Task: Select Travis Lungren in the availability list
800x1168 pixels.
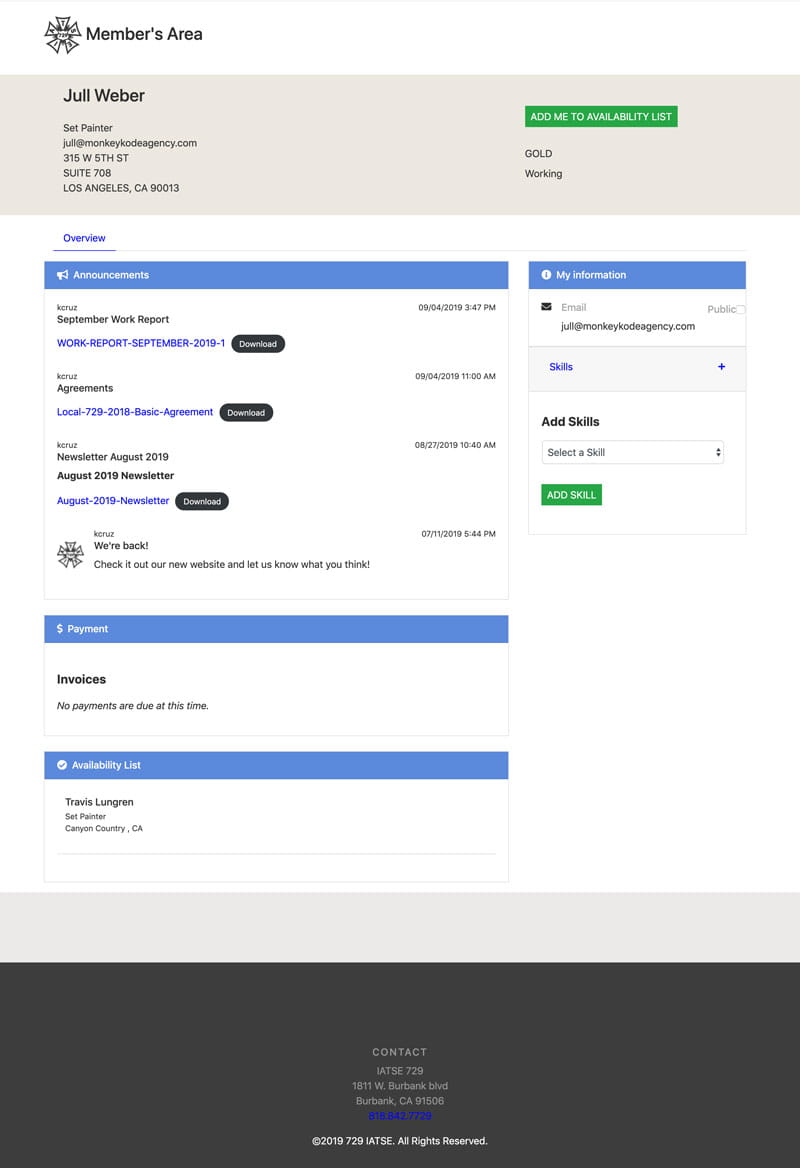Action: pos(99,802)
